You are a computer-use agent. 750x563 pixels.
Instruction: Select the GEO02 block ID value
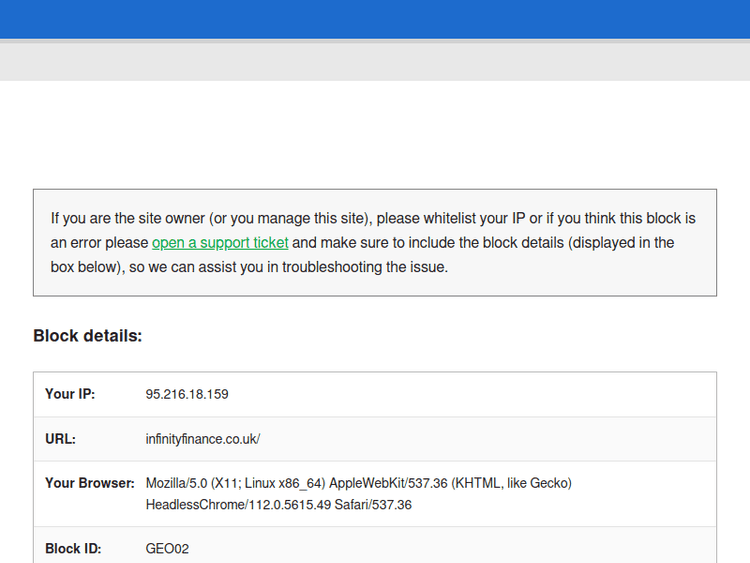[x=167, y=549]
